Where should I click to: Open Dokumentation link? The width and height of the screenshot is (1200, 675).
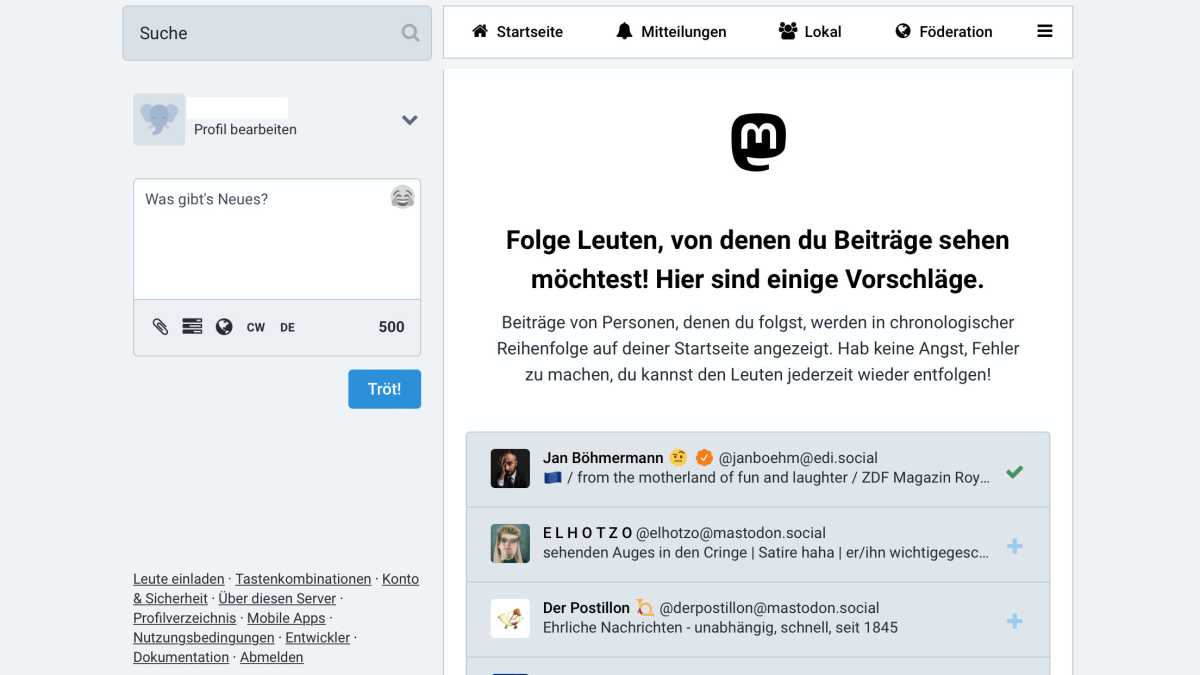click(181, 657)
